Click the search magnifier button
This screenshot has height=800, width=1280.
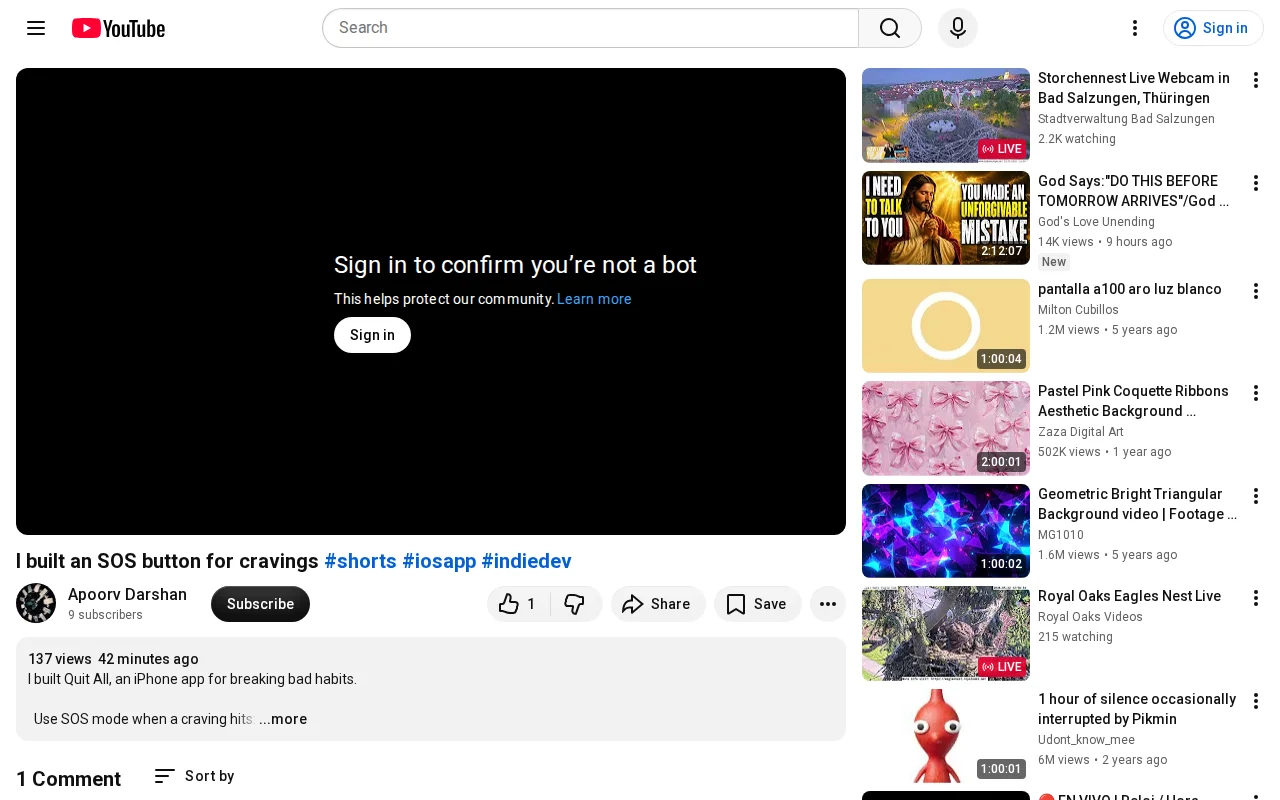pyautogui.click(x=890, y=28)
